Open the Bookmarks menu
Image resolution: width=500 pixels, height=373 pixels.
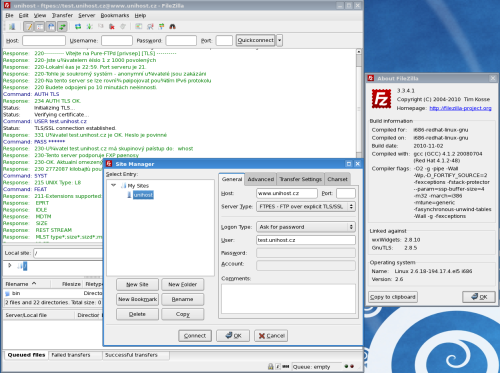coord(115,15)
